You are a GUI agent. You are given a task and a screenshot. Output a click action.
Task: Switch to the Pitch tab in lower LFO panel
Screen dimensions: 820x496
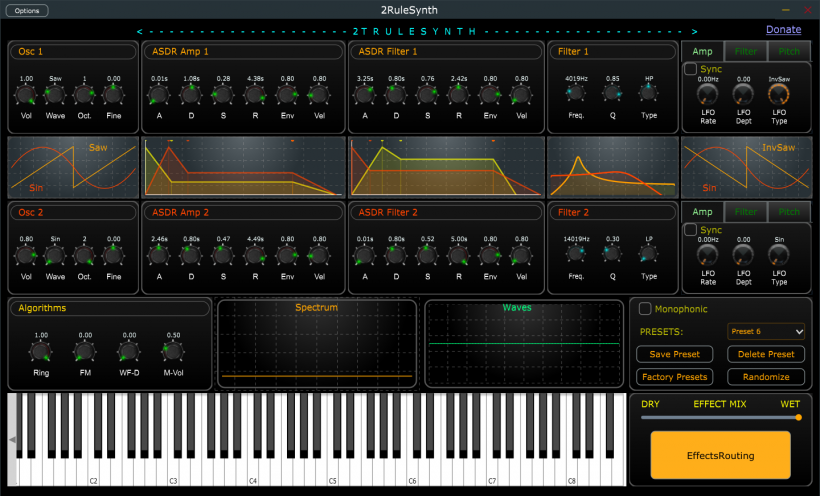[789, 211]
